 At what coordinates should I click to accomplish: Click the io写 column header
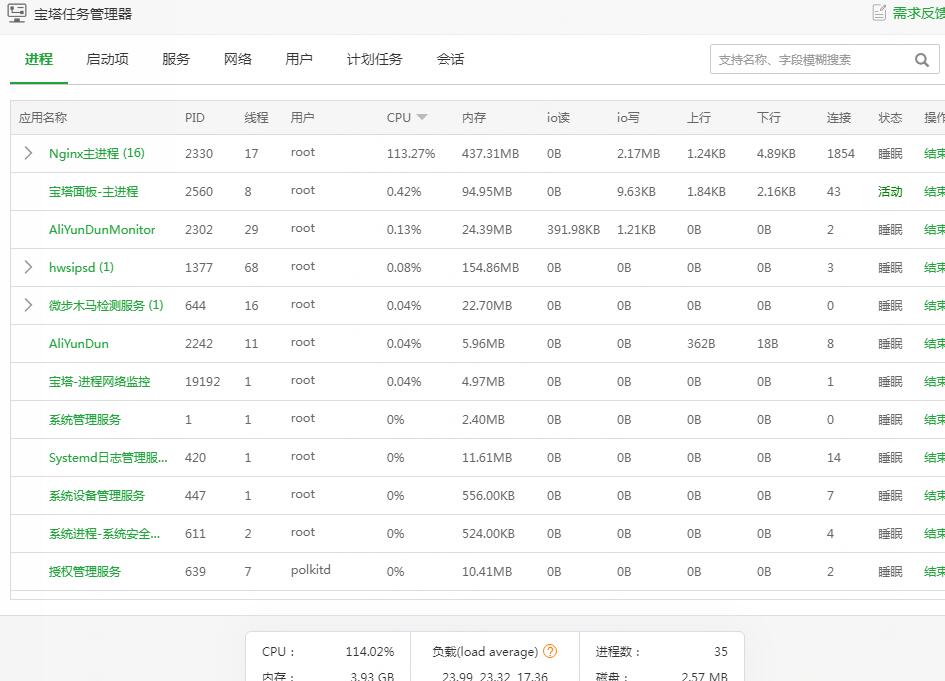tap(628, 118)
